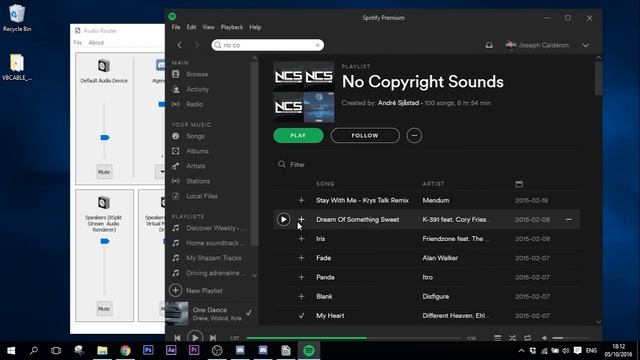This screenshot has width=640, height=360.
Task: Collapse the sidebar playlist list down-chevron
Action: (255, 276)
